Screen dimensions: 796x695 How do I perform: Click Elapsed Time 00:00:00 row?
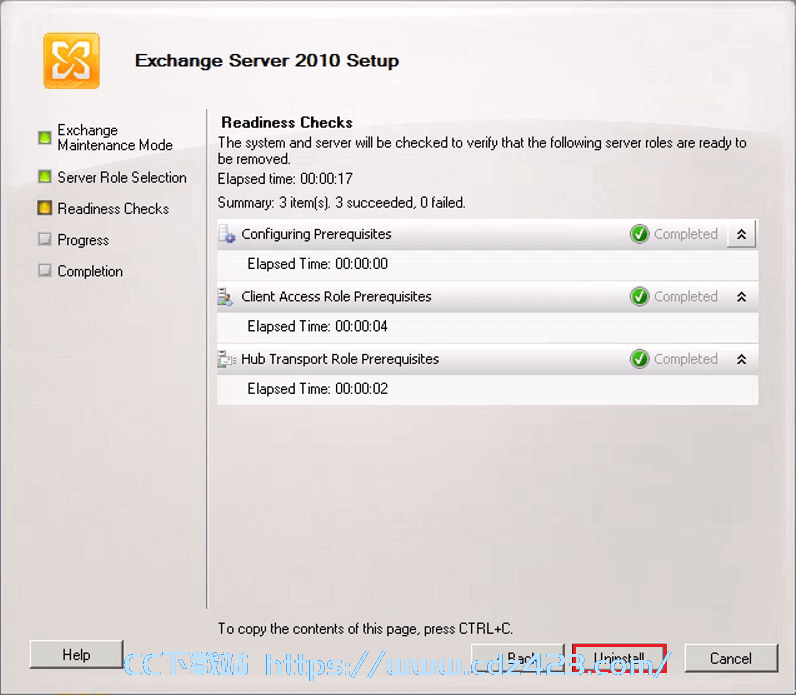tap(488, 264)
